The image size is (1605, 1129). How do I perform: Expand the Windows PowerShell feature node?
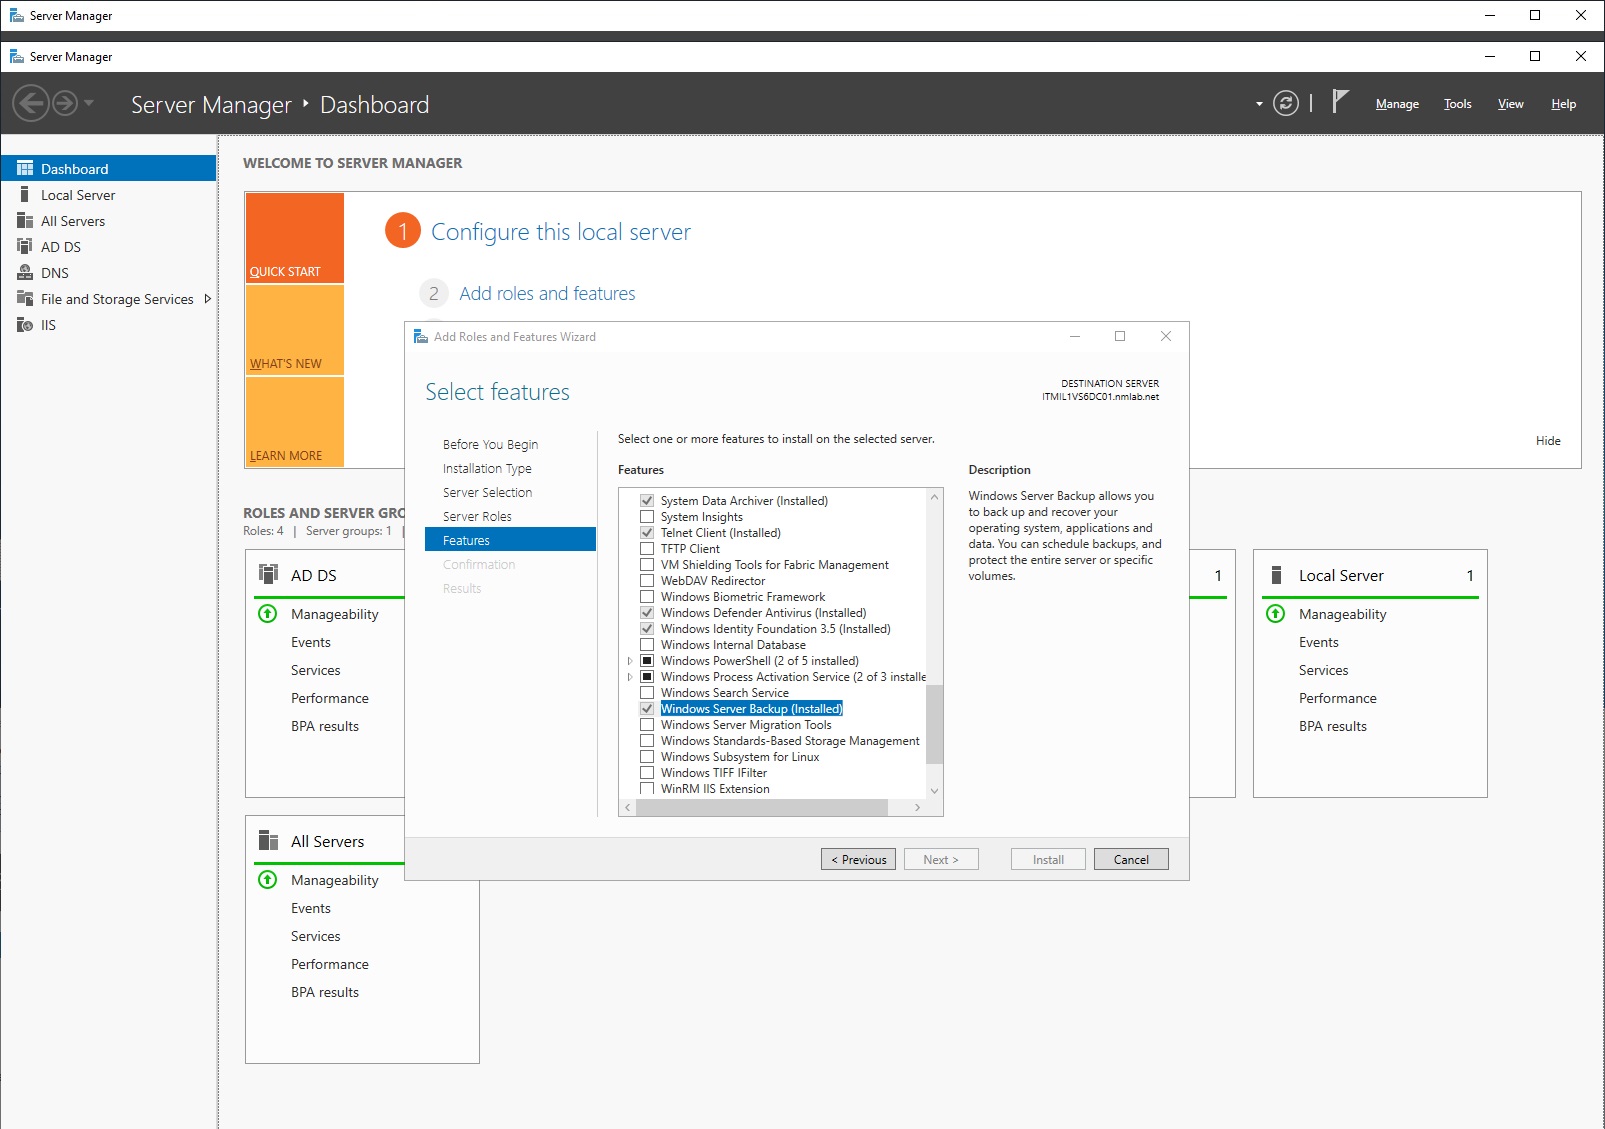(630, 661)
